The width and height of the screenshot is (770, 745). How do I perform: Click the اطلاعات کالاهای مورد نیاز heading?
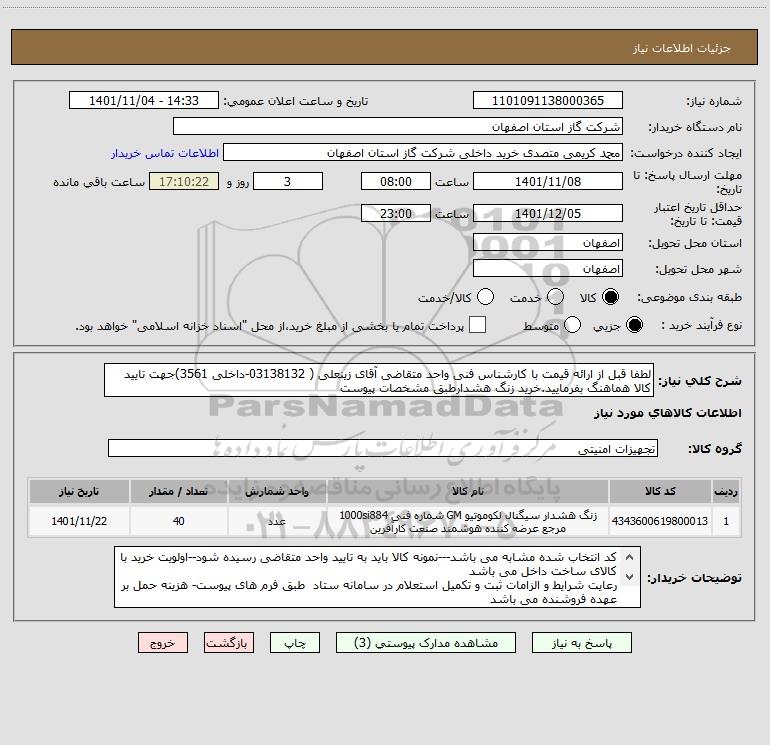pos(668,413)
